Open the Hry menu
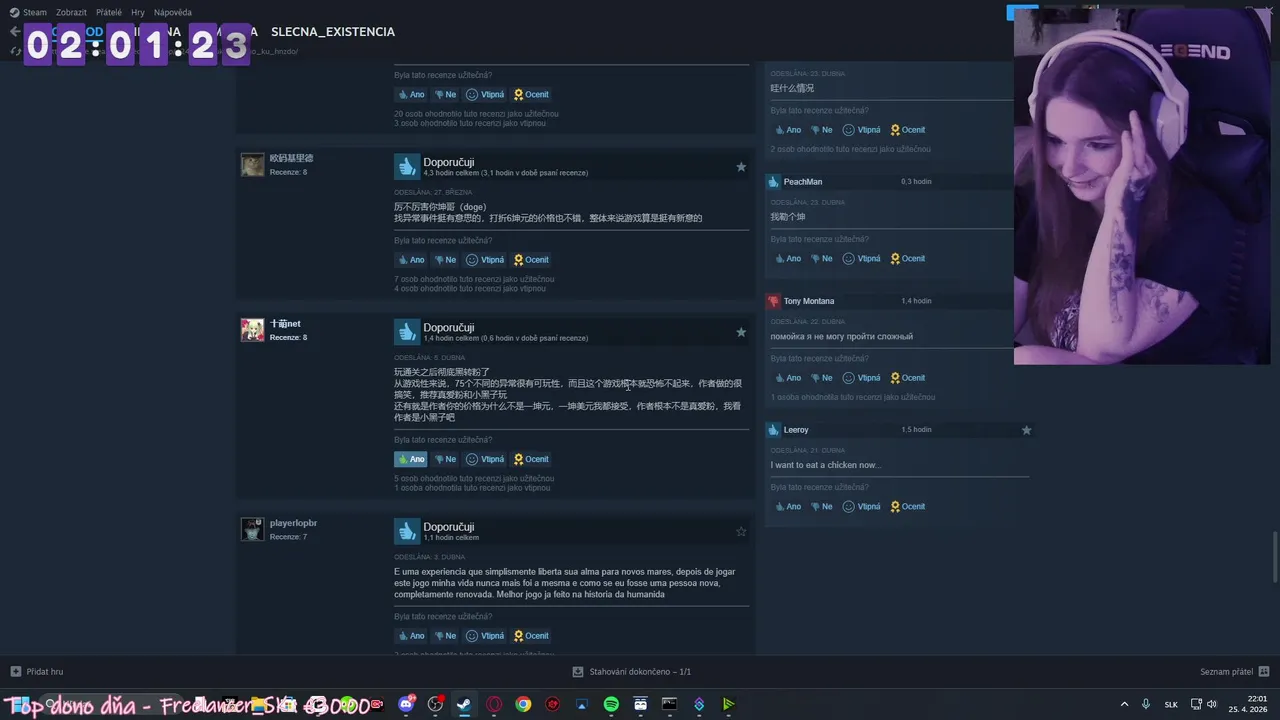Screen dimensions: 1280x720 138,12
